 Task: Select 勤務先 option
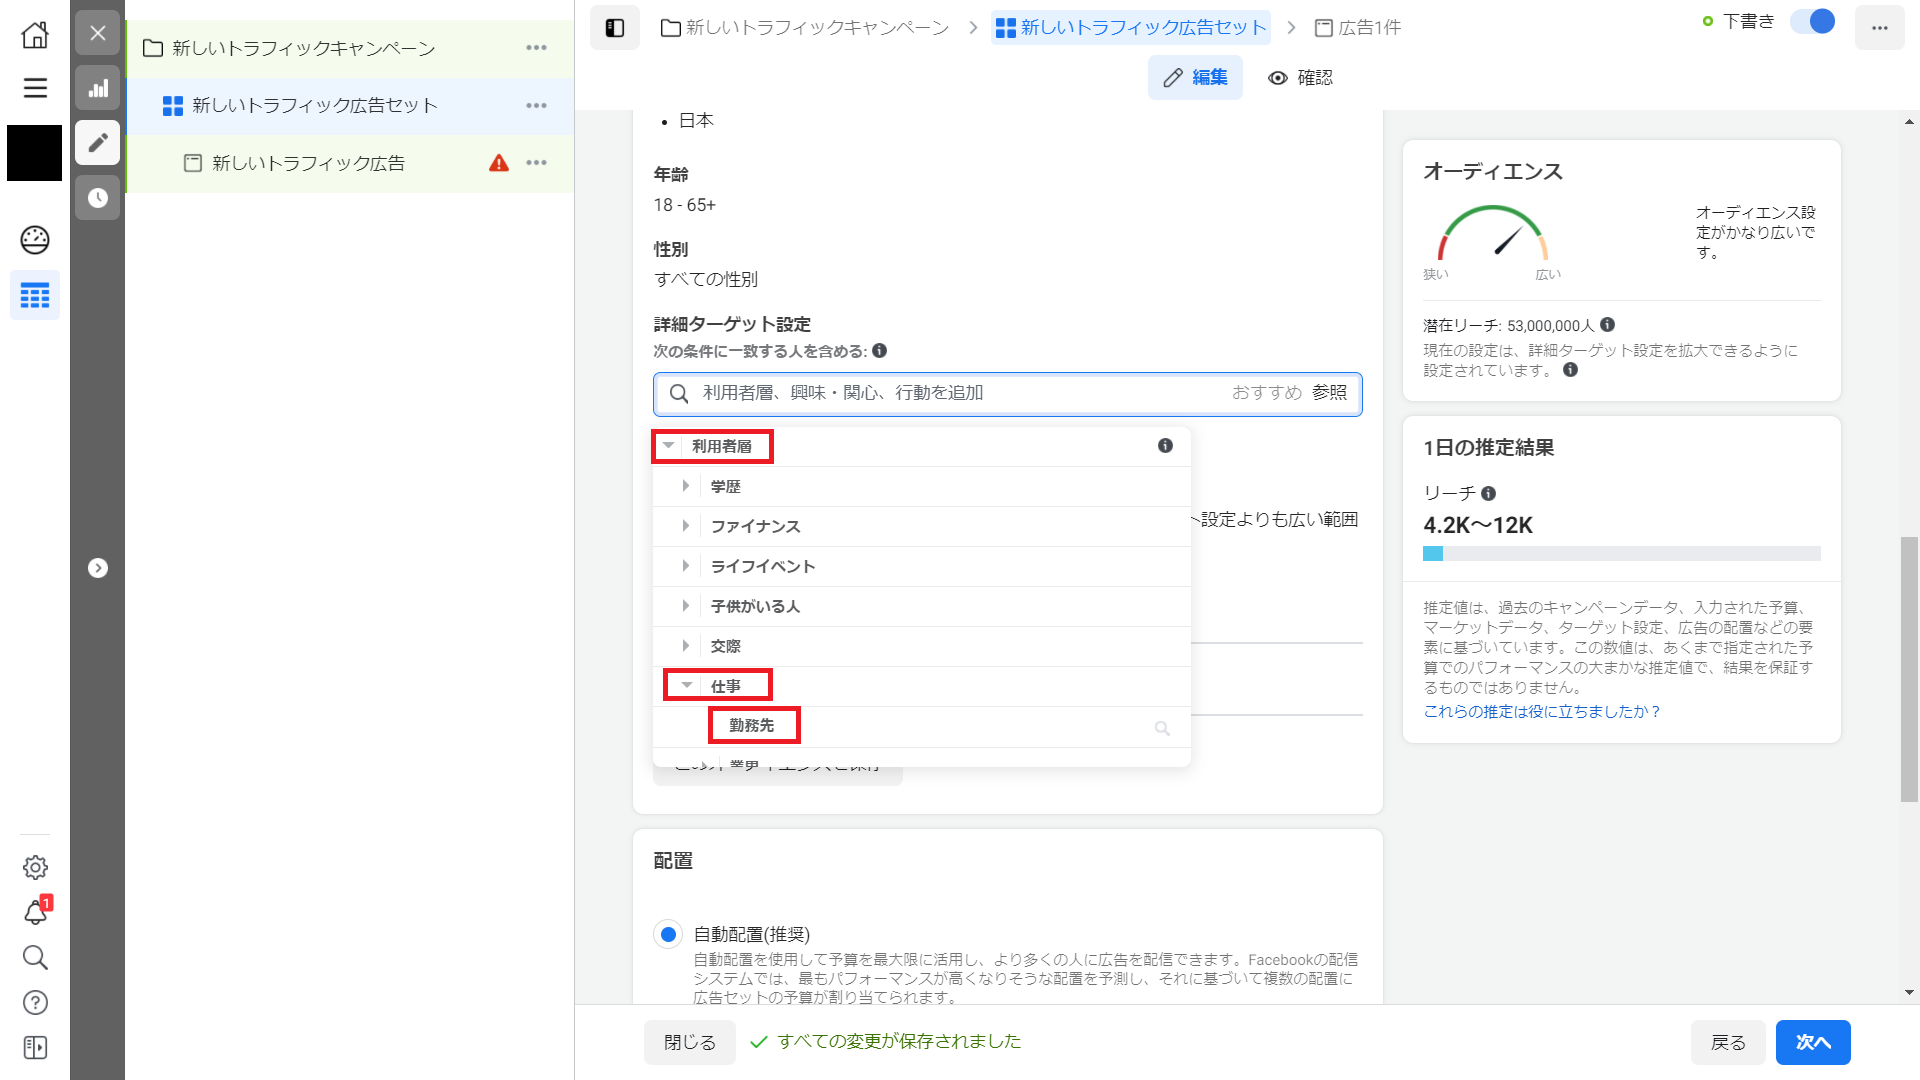(752, 726)
